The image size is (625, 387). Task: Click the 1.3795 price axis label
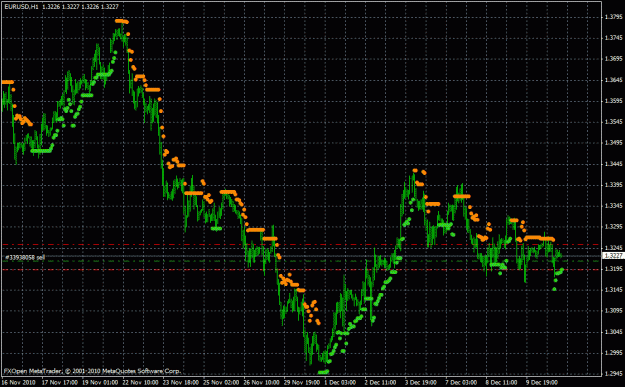613,17
